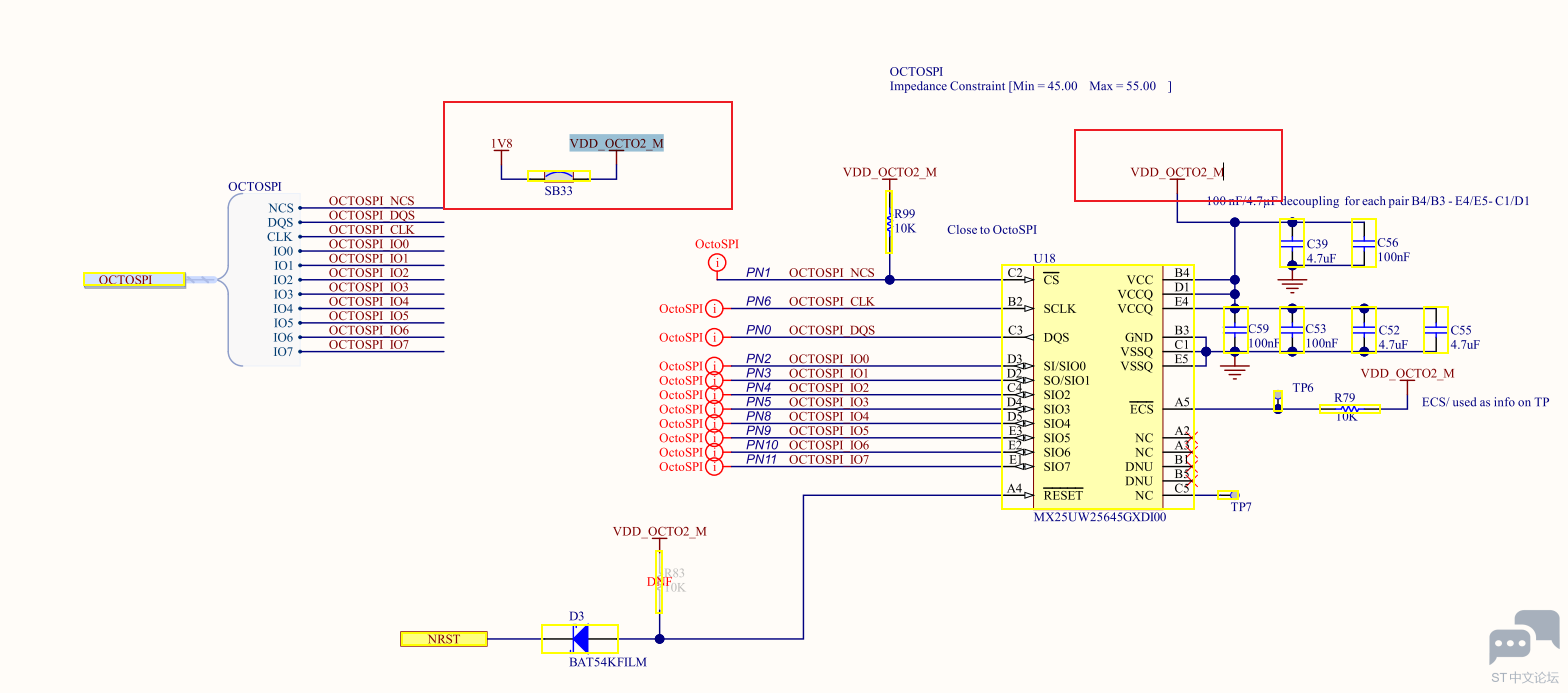1568x693 pixels.
Task: Click the OctoSPI info marker on the PN1 net
Action: pos(717,263)
